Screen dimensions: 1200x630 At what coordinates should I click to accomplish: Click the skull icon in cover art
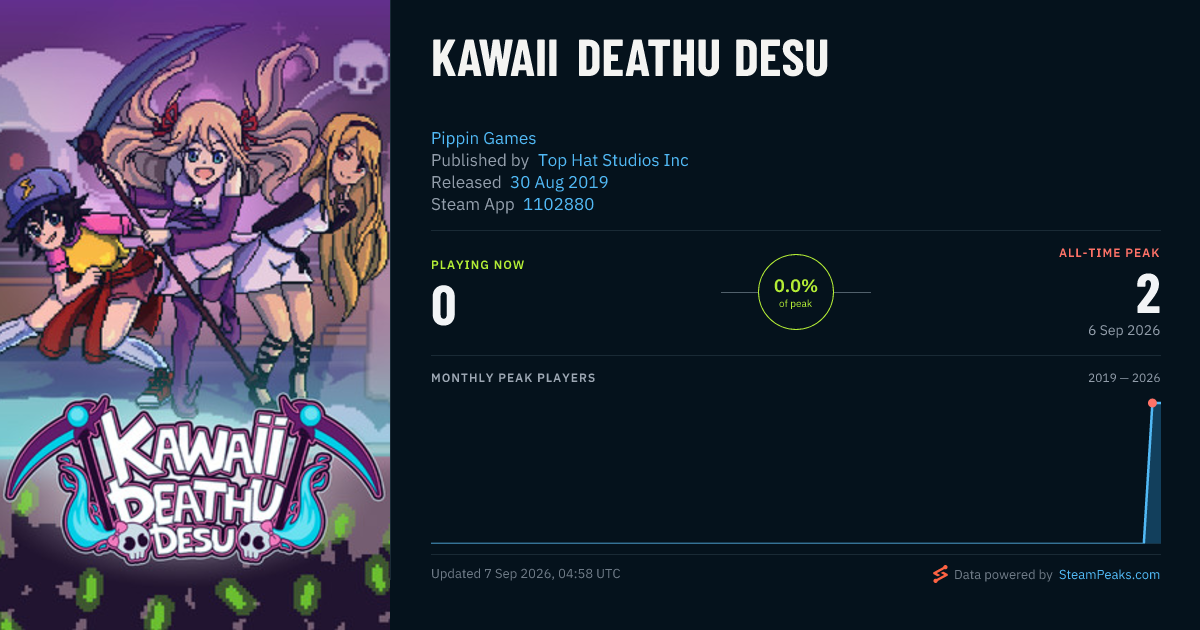(359, 70)
